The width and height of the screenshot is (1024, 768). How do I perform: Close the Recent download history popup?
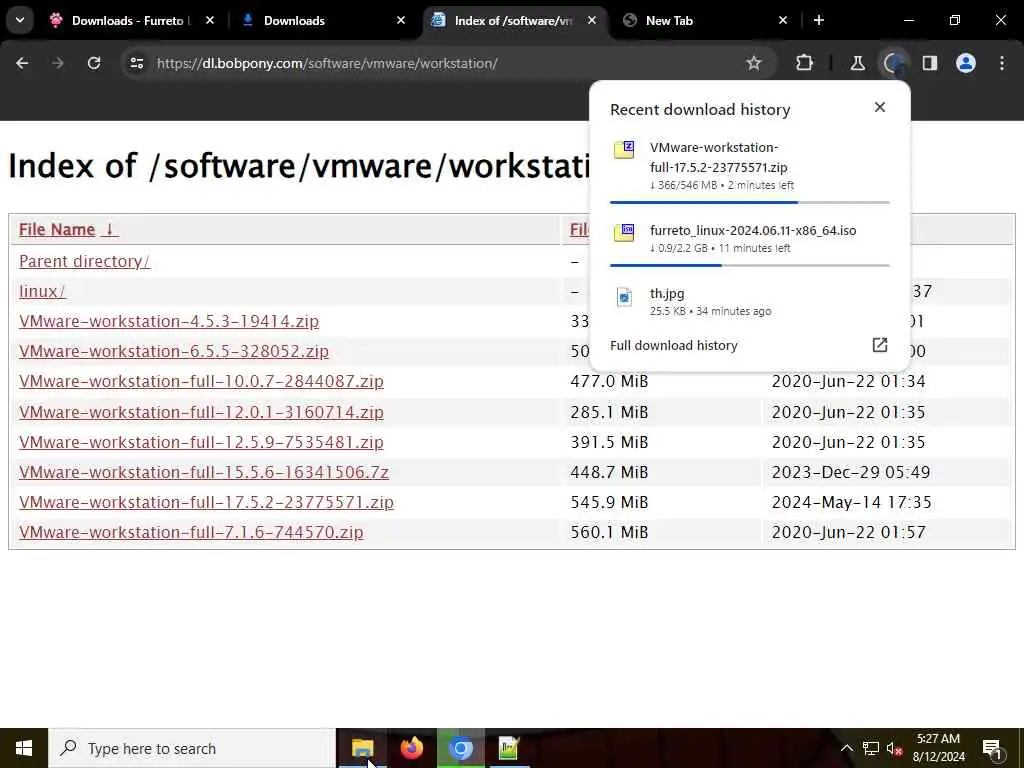click(x=880, y=107)
